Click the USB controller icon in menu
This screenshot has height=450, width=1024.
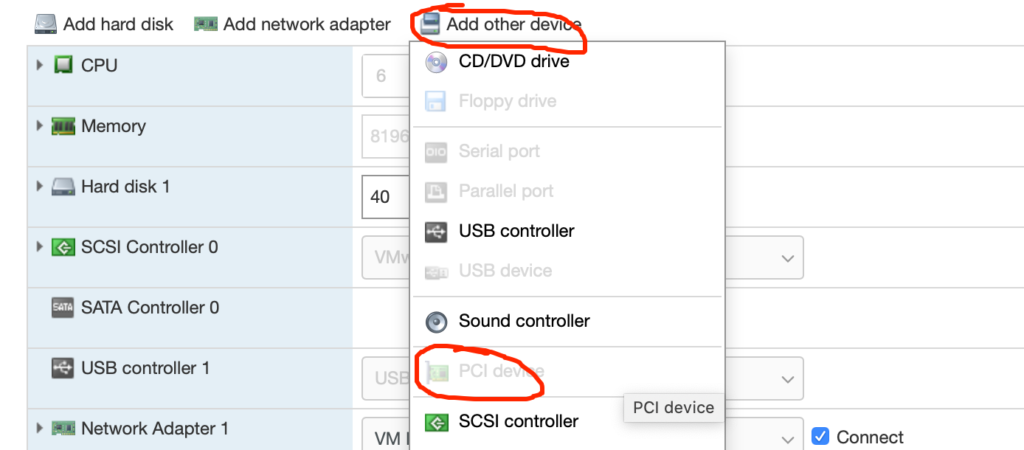point(436,231)
